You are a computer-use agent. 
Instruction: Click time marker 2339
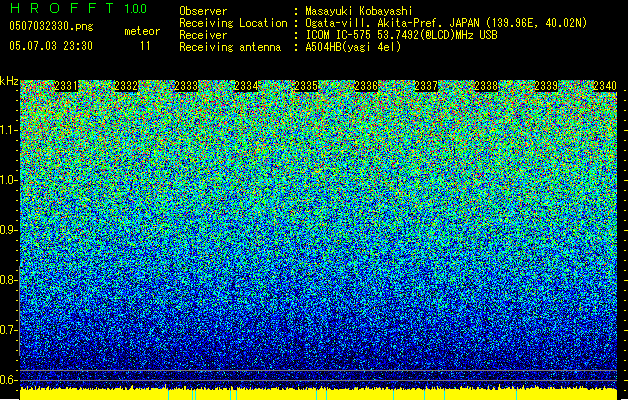tap(546, 86)
